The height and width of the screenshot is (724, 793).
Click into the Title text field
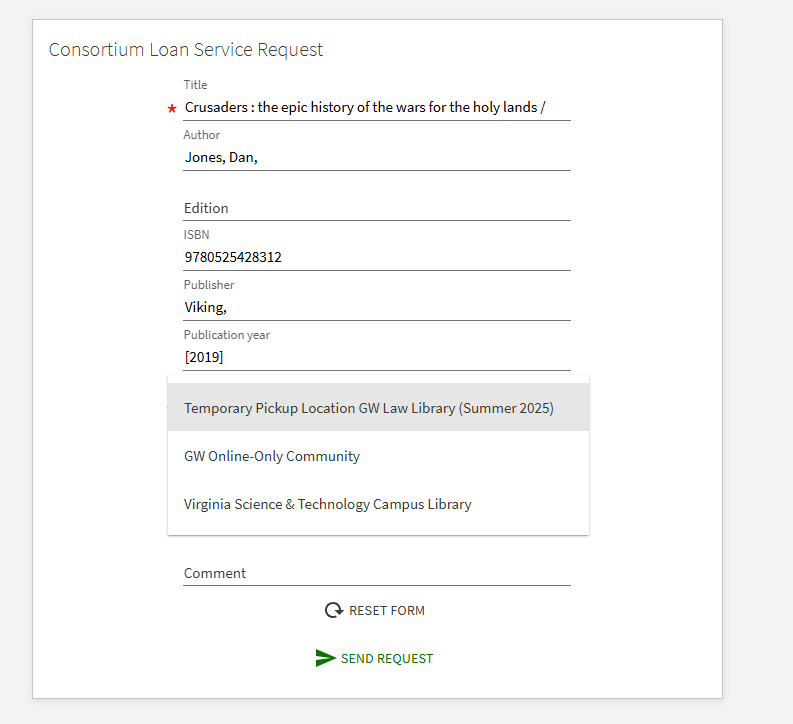pos(376,107)
